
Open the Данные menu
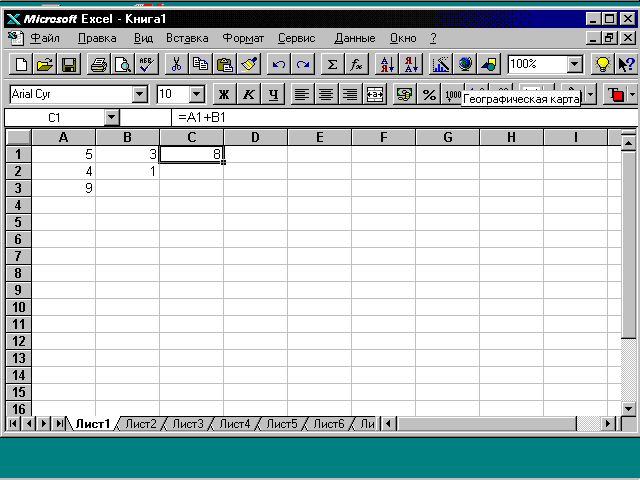355,38
